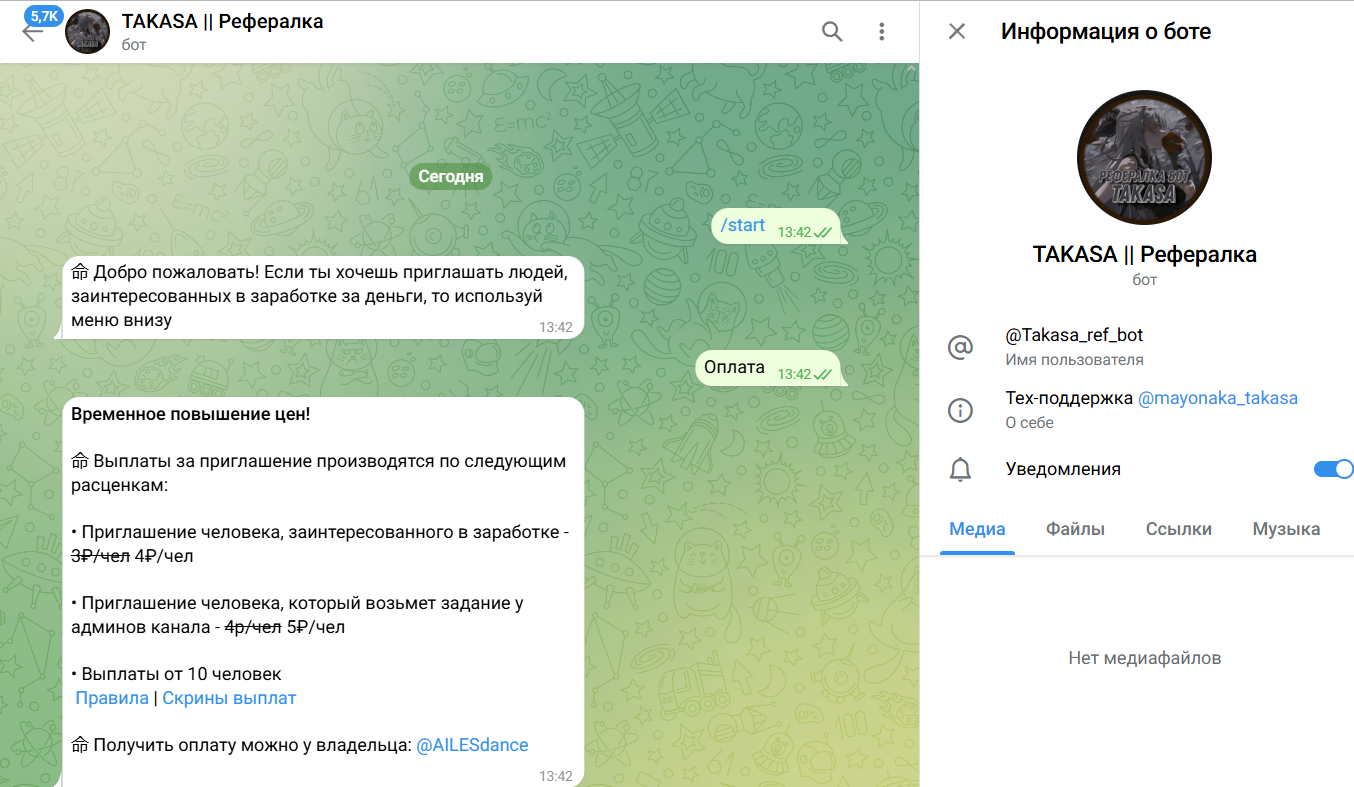Viewport: 1354px width, 787px height.
Task: Open the three-dot chat options menu
Action: [x=881, y=32]
